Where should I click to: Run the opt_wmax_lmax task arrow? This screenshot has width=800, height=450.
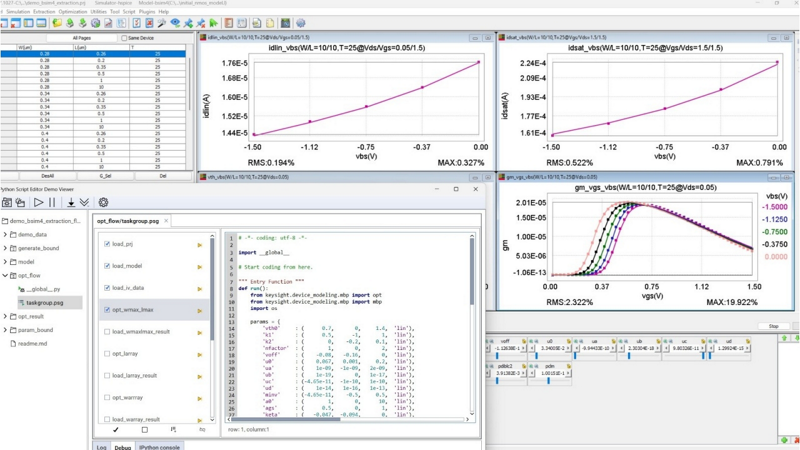tap(200, 311)
